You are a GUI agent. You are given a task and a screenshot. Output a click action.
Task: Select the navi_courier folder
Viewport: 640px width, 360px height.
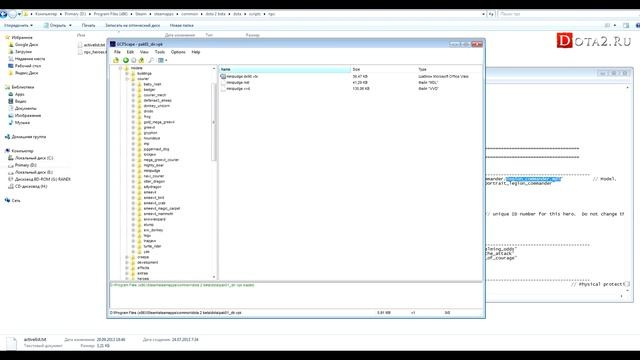pos(154,176)
